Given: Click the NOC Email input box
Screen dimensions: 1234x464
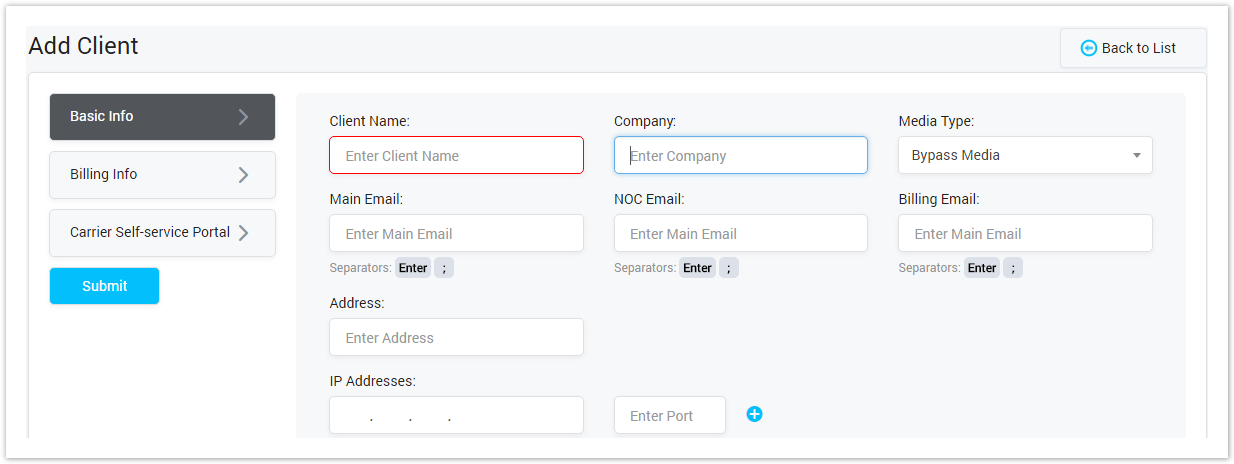Looking at the screenshot, I should (x=740, y=234).
